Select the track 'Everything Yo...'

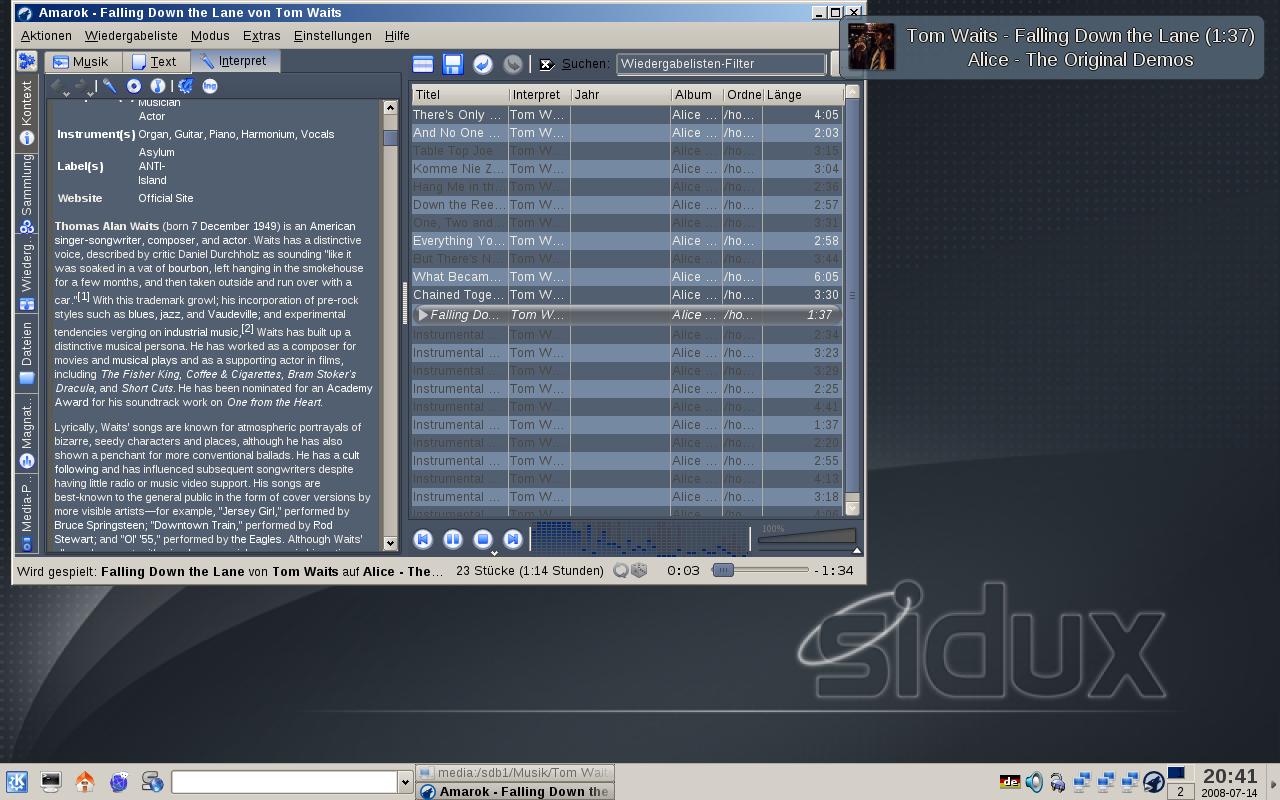pos(627,241)
